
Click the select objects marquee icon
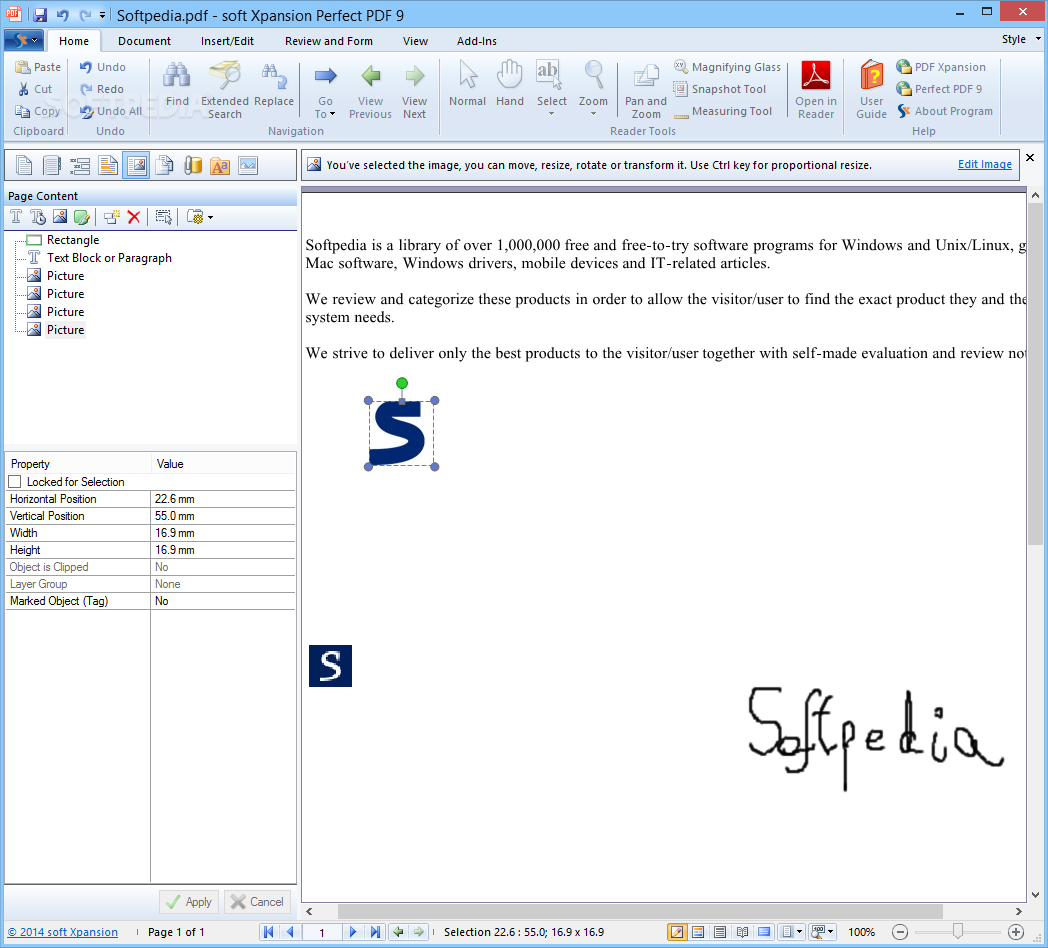[163, 217]
